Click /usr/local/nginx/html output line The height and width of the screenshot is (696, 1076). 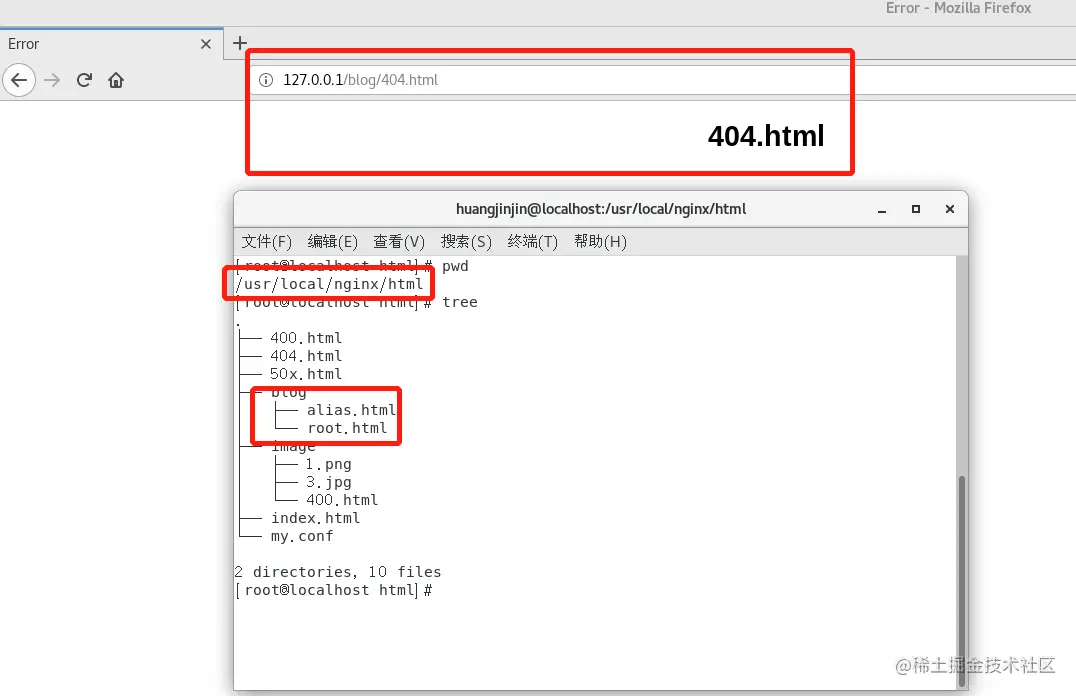[x=329, y=284]
